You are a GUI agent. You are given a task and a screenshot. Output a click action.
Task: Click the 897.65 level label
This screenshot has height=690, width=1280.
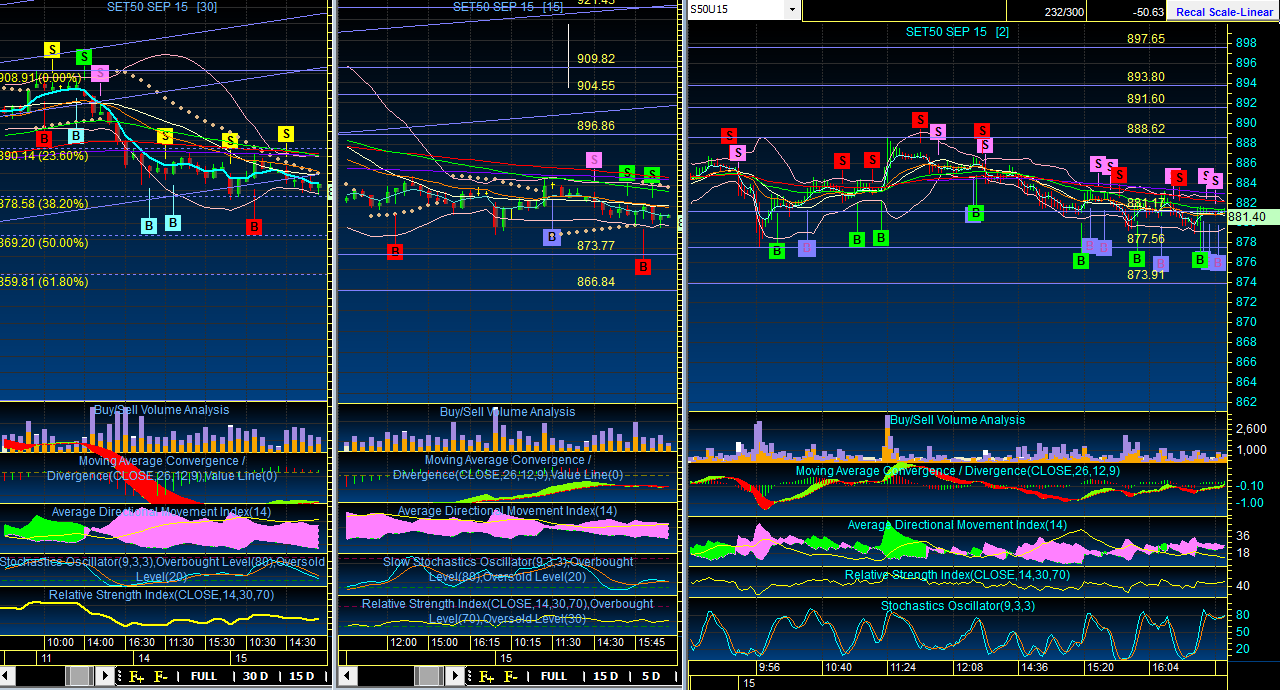[x=1146, y=39]
